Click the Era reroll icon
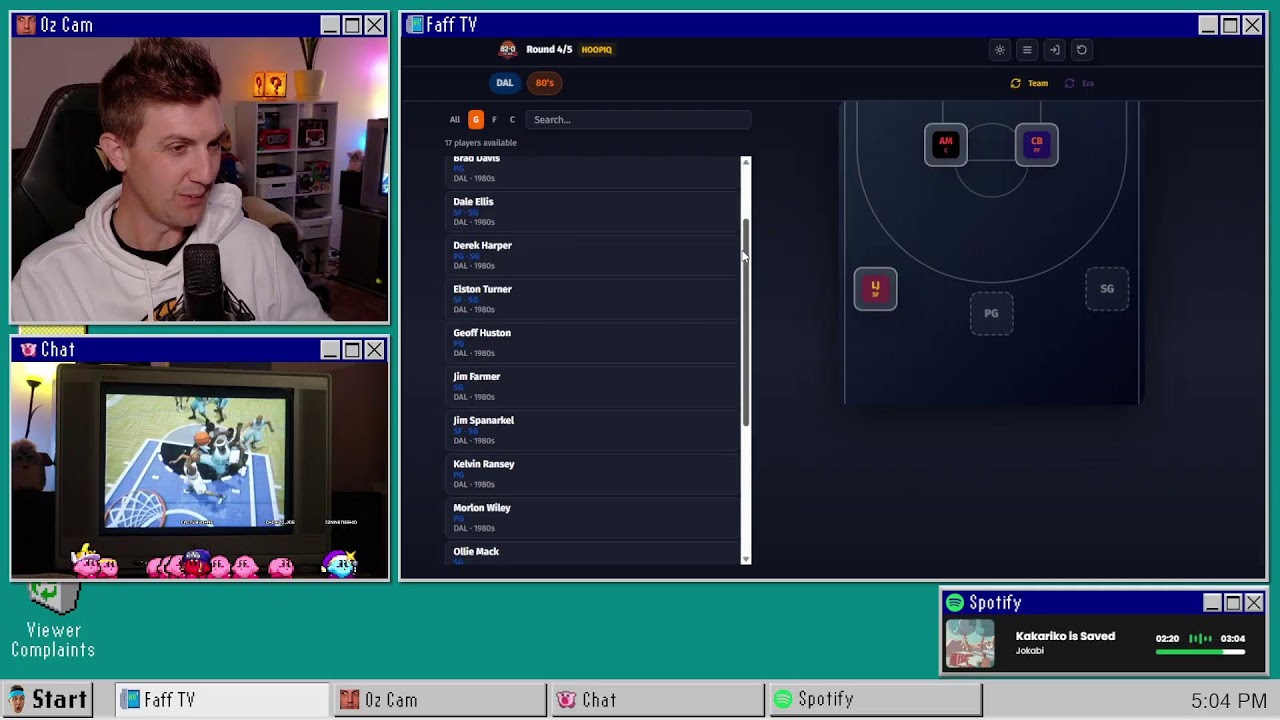1280x720 pixels. (x=1069, y=83)
